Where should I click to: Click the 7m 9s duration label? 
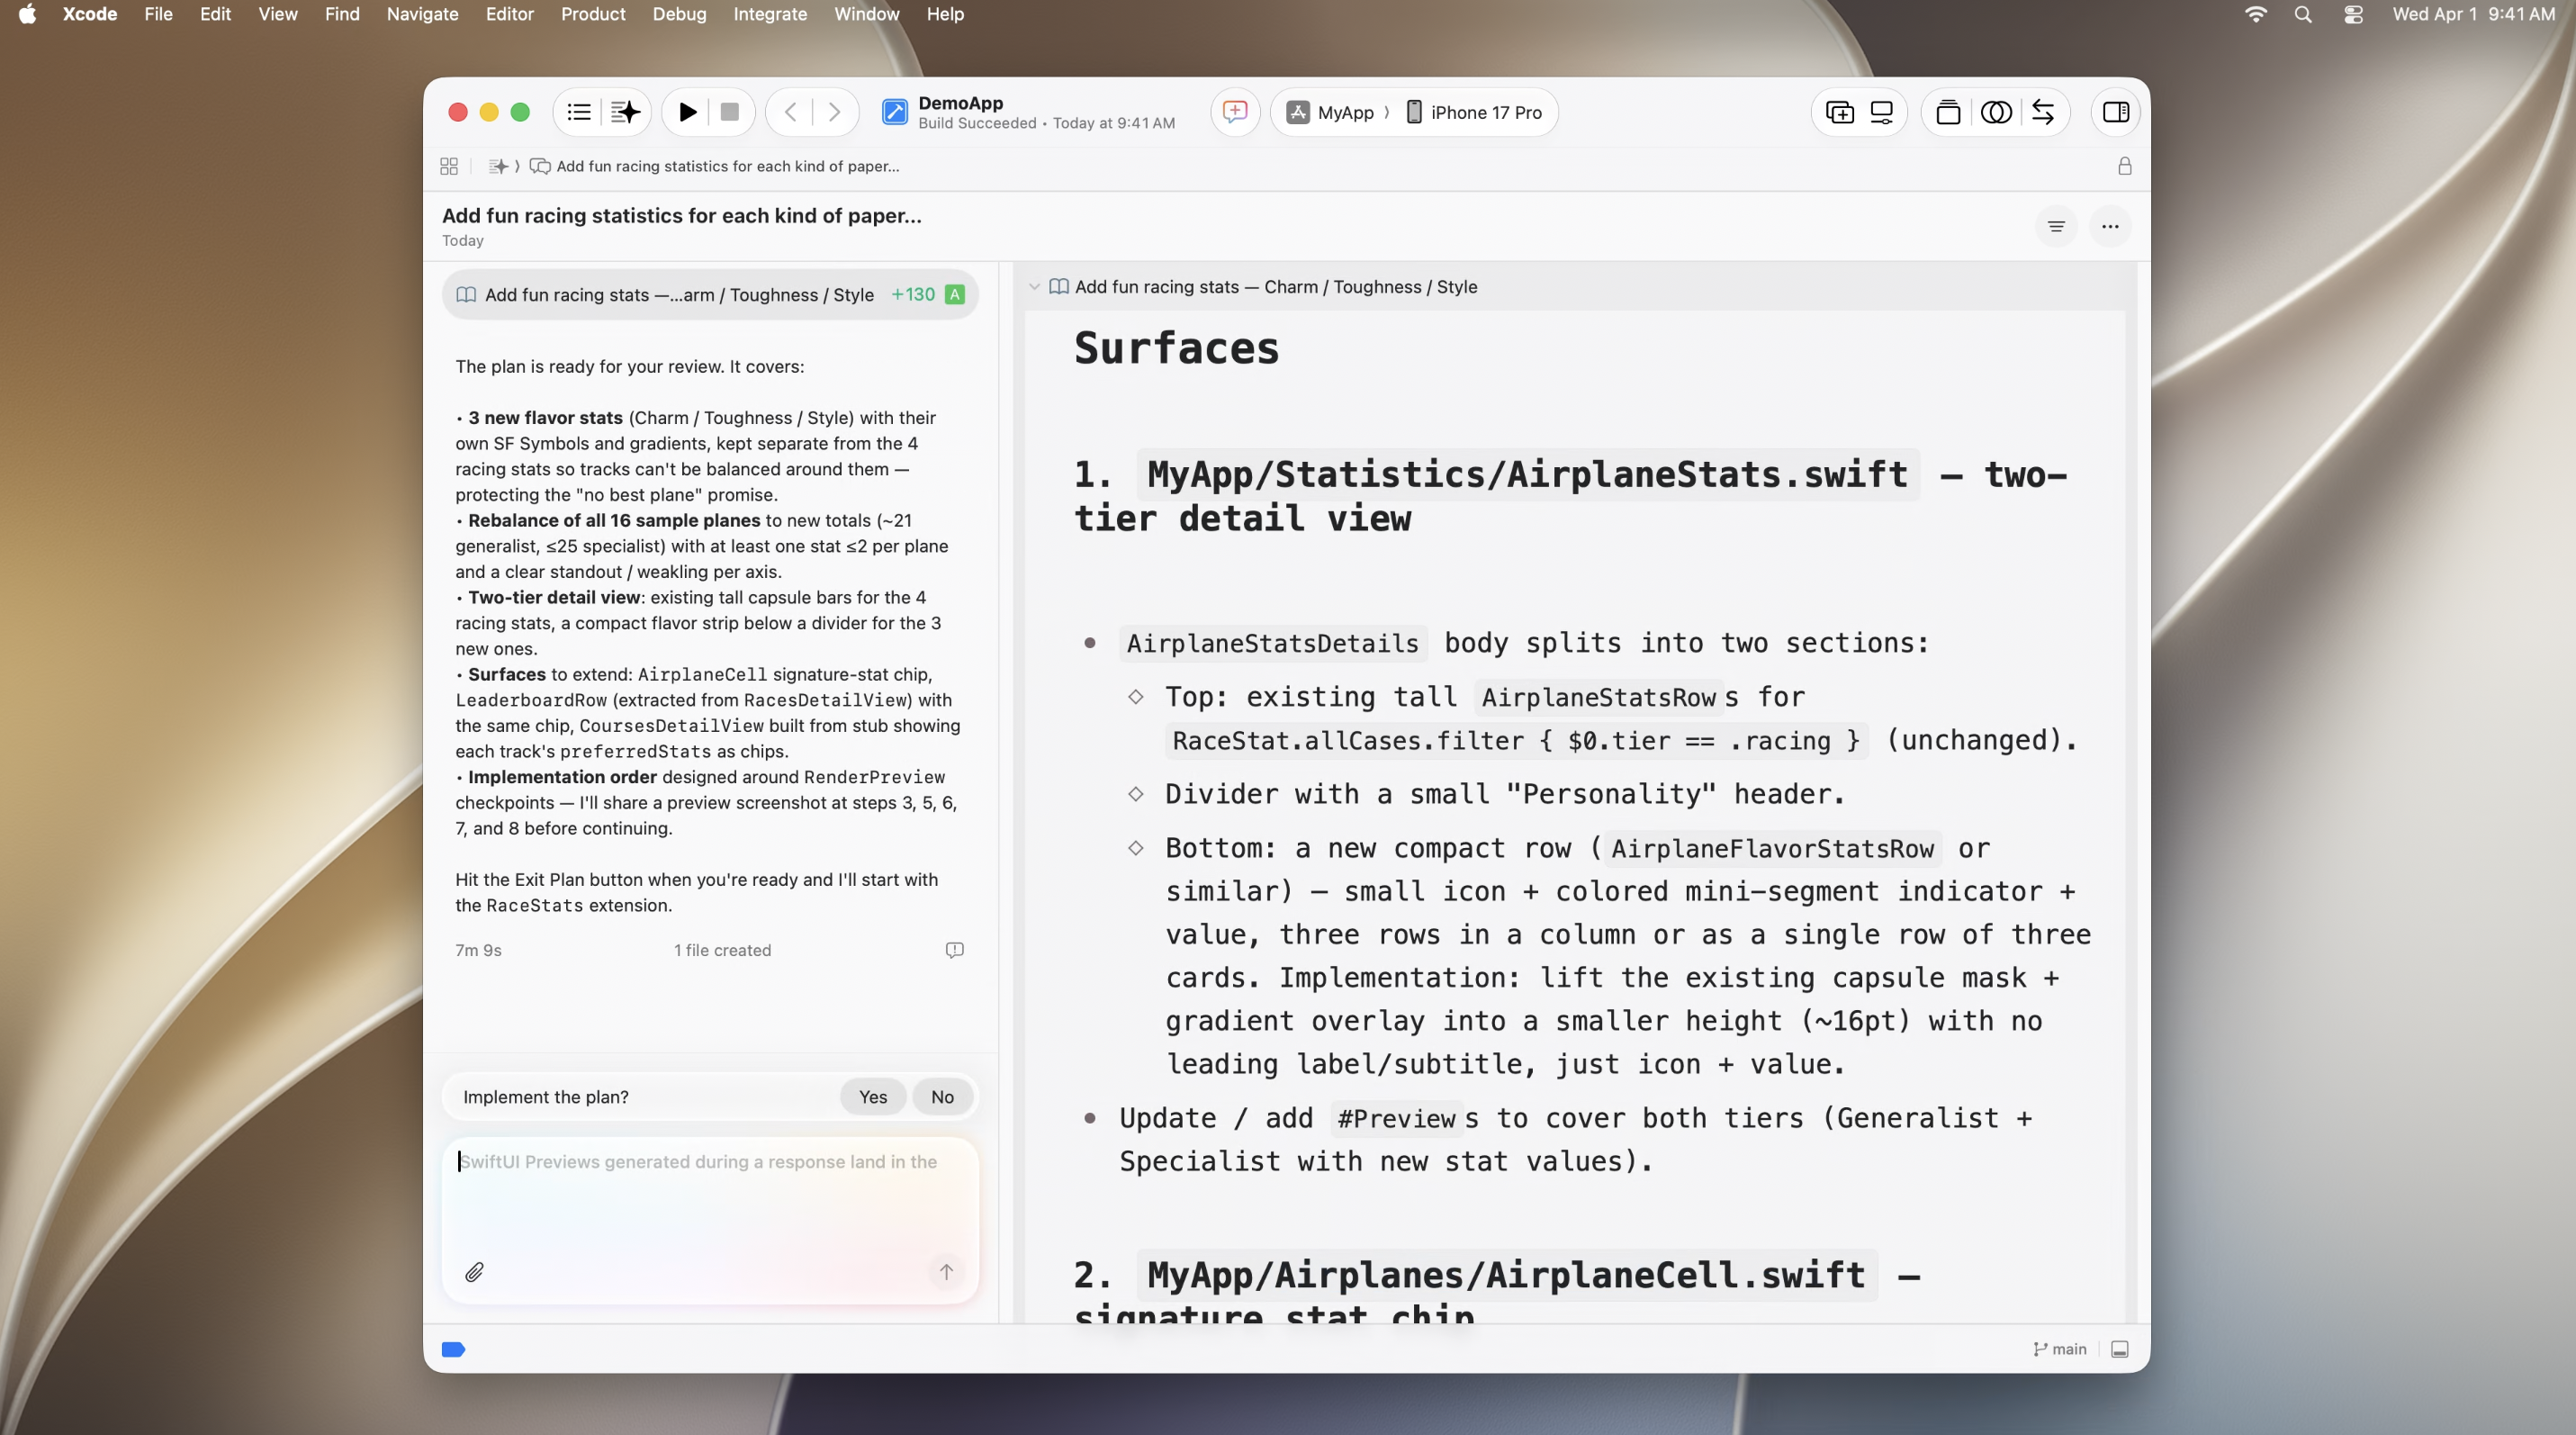(x=478, y=950)
